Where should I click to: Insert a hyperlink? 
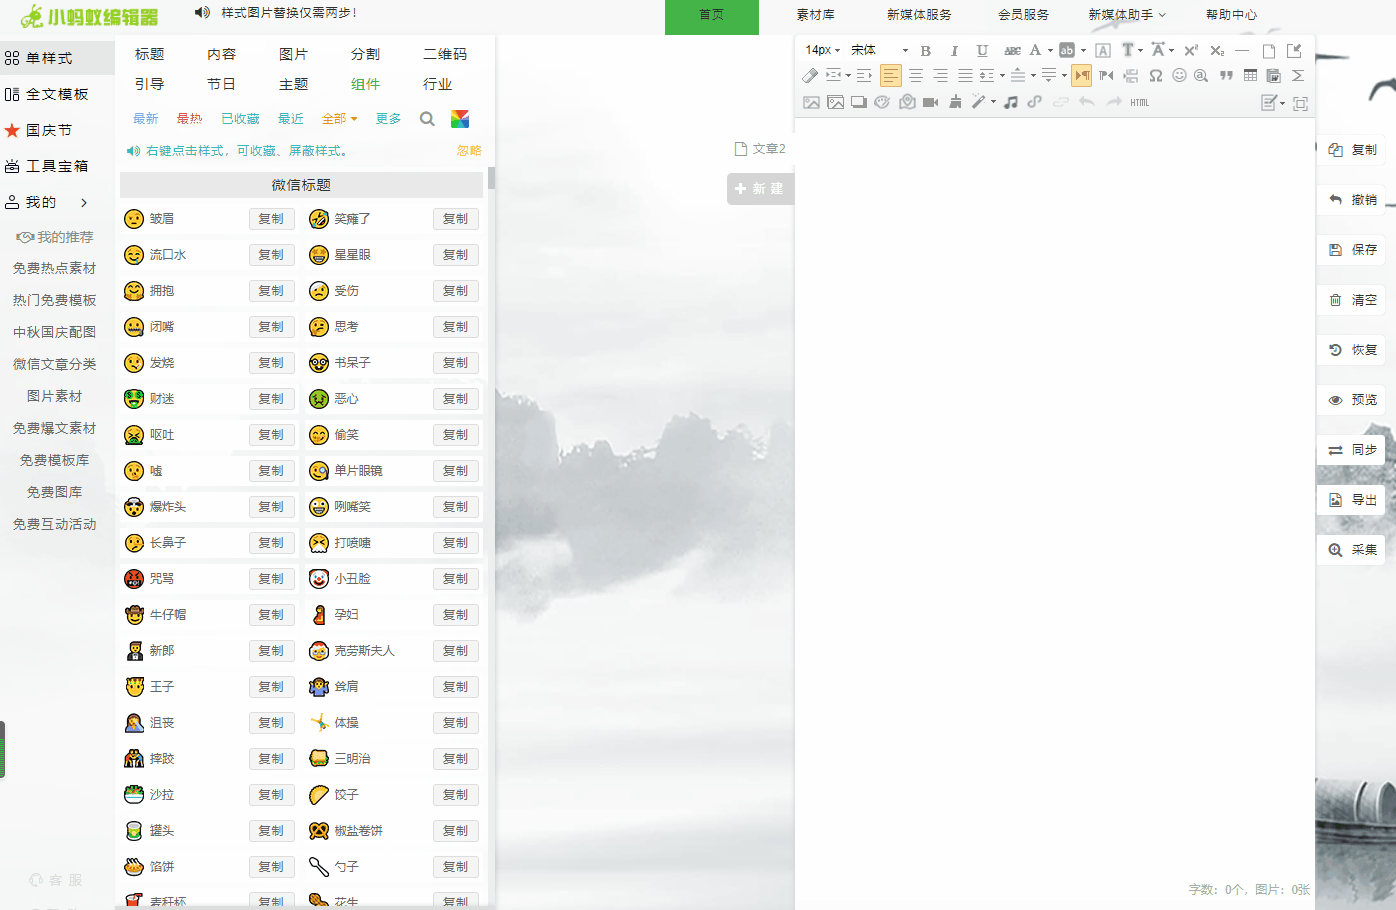(1035, 102)
